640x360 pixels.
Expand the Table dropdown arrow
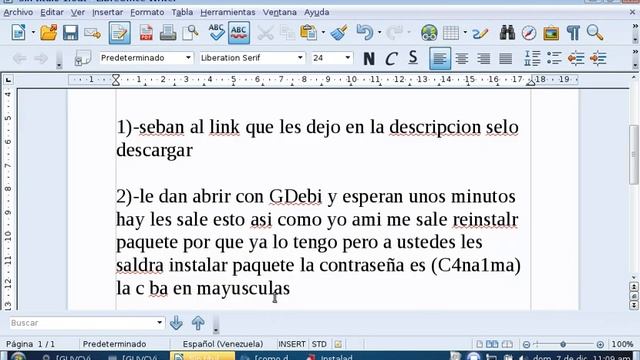click(x=465, y=33)
